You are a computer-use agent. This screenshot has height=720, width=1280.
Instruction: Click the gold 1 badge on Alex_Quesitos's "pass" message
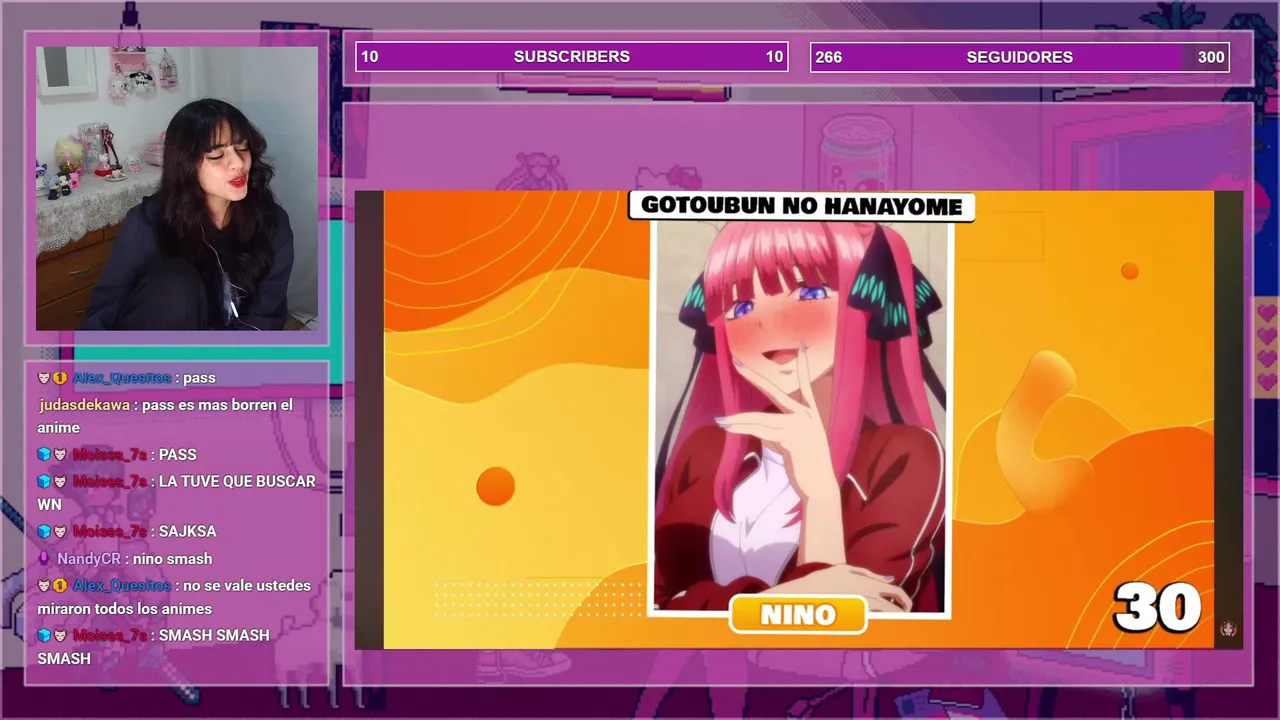59,378
